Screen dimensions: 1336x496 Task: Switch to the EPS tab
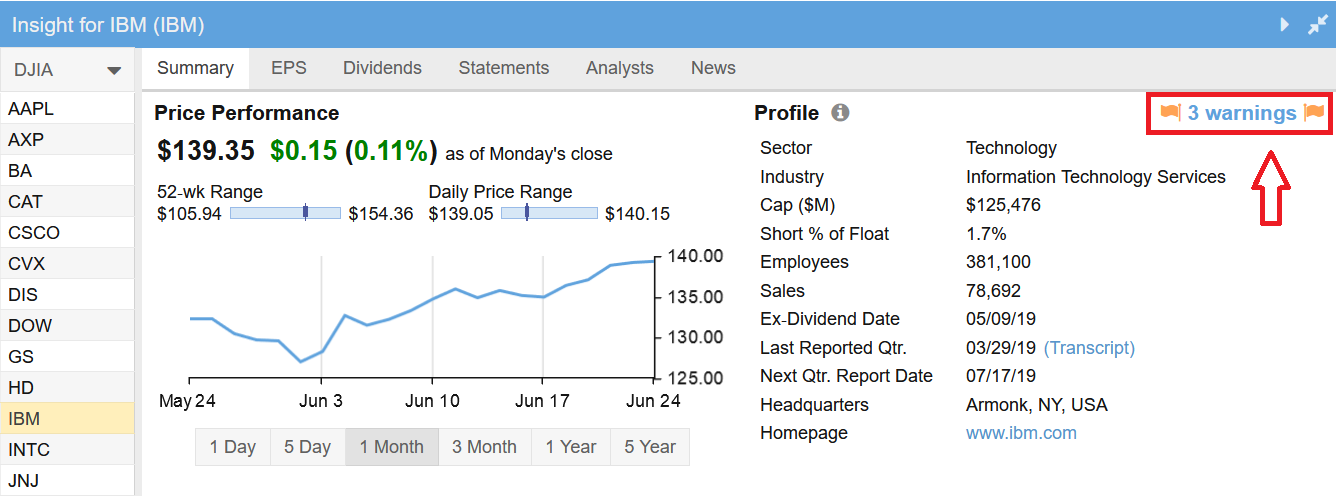click(x=288, y=68)
